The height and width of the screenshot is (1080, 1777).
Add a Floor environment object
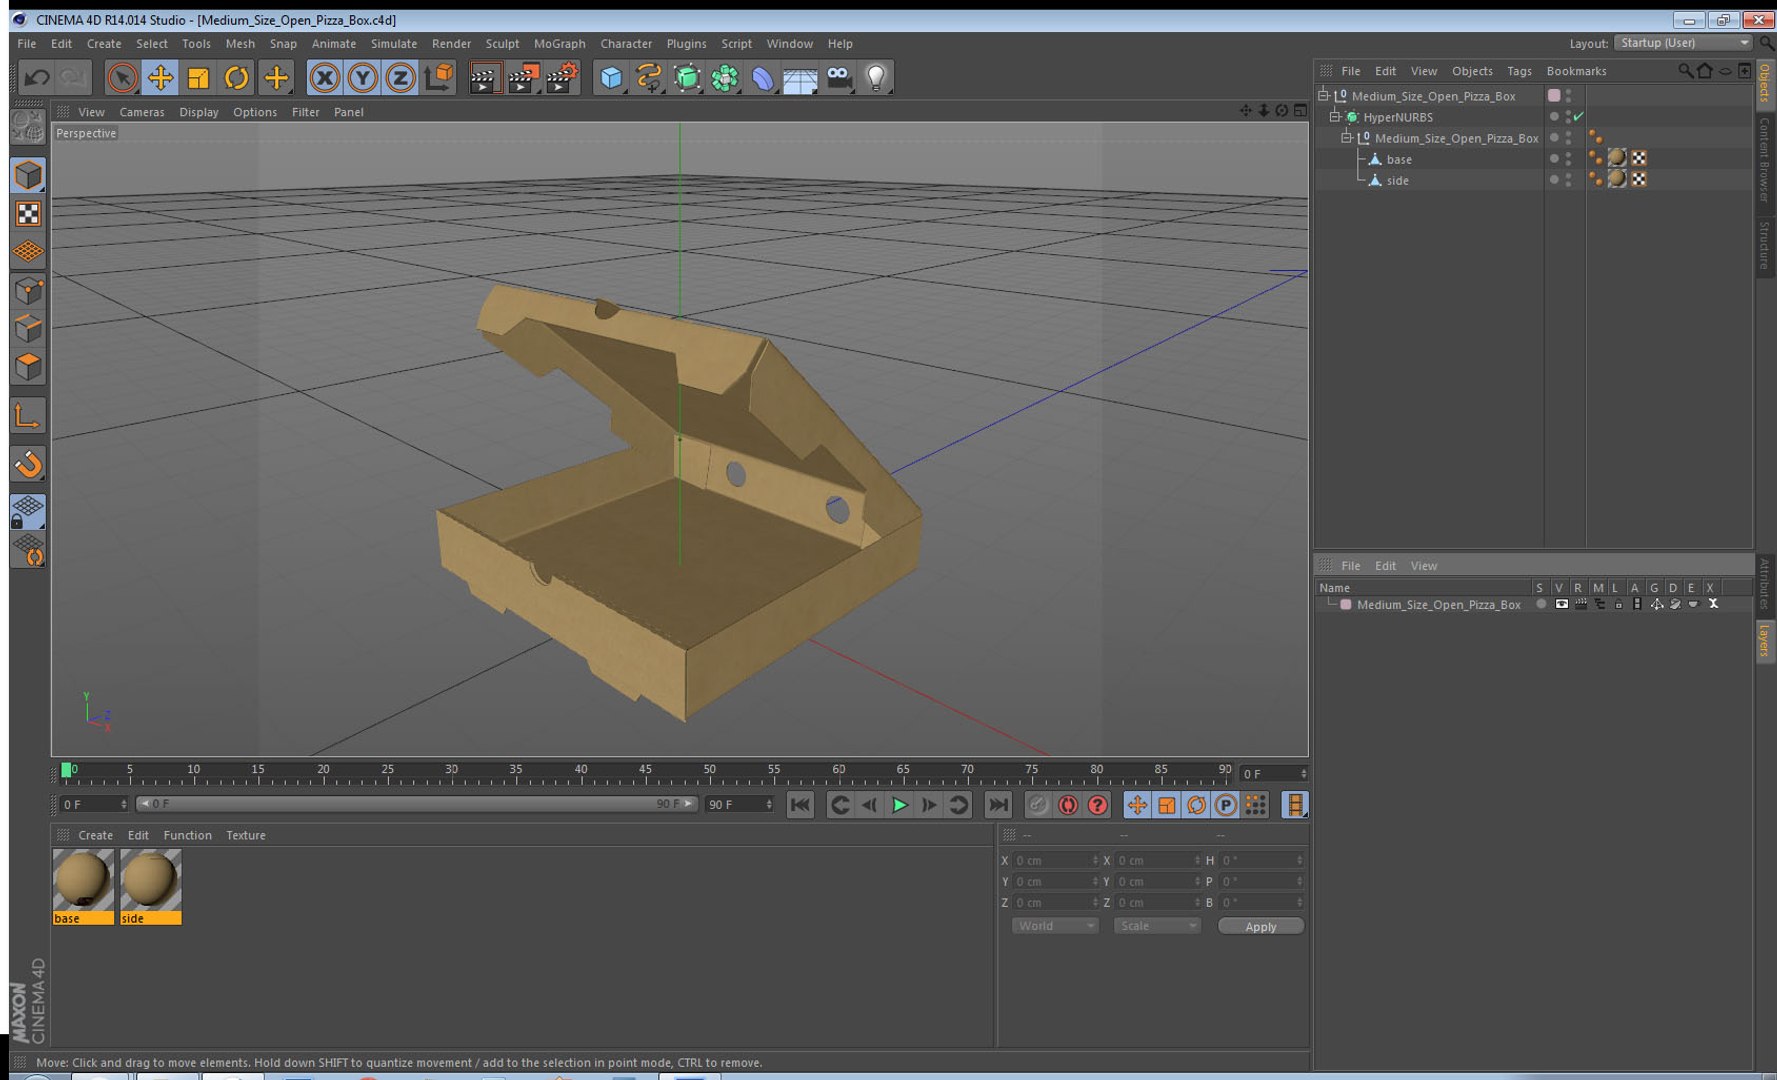[800, 77]
